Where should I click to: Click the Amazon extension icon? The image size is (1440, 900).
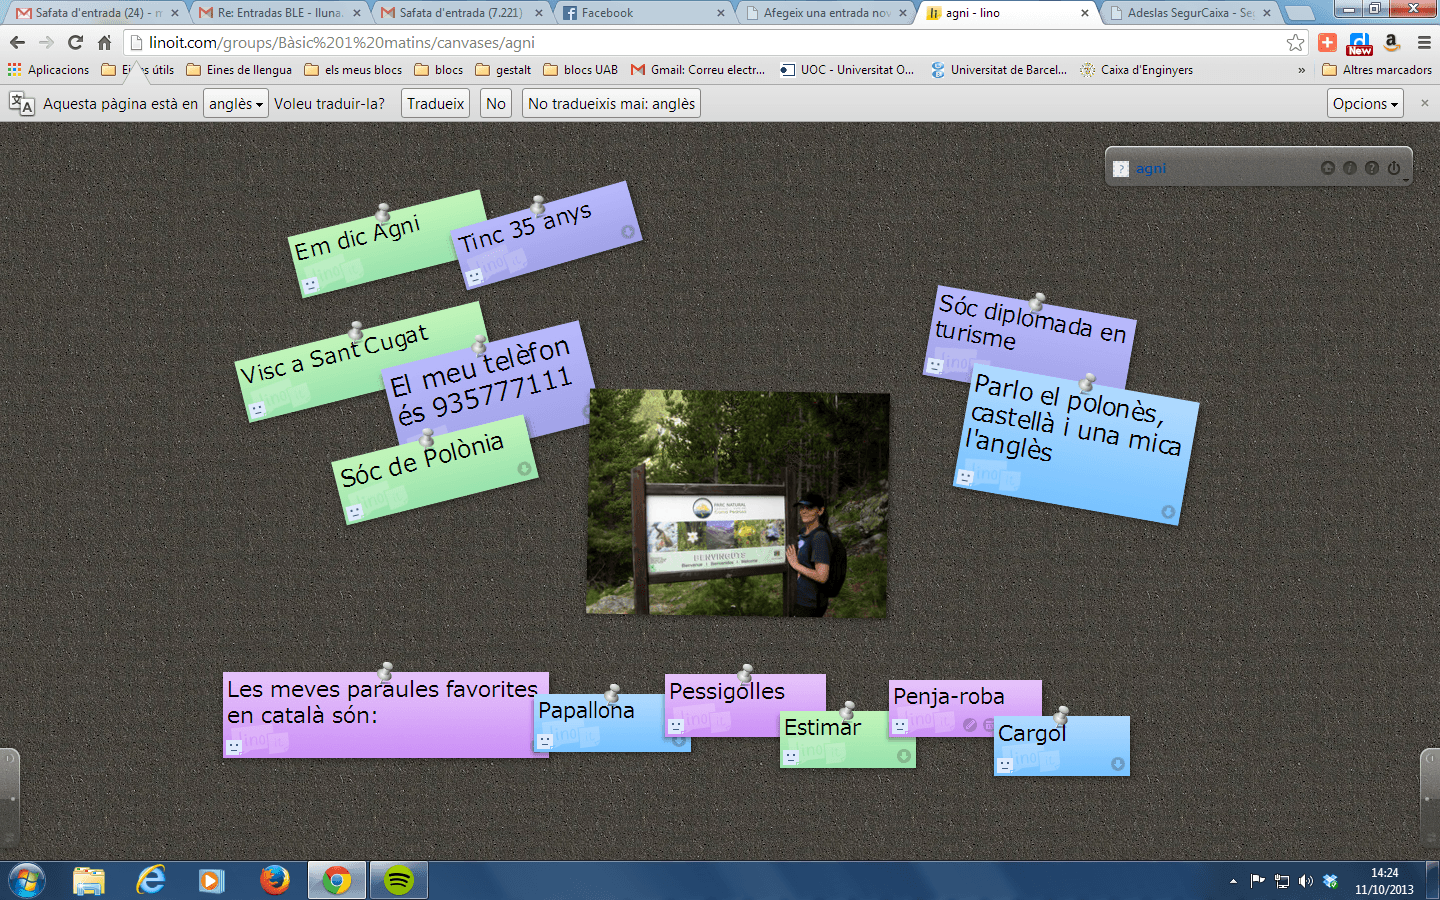(x=1391, y=42)
